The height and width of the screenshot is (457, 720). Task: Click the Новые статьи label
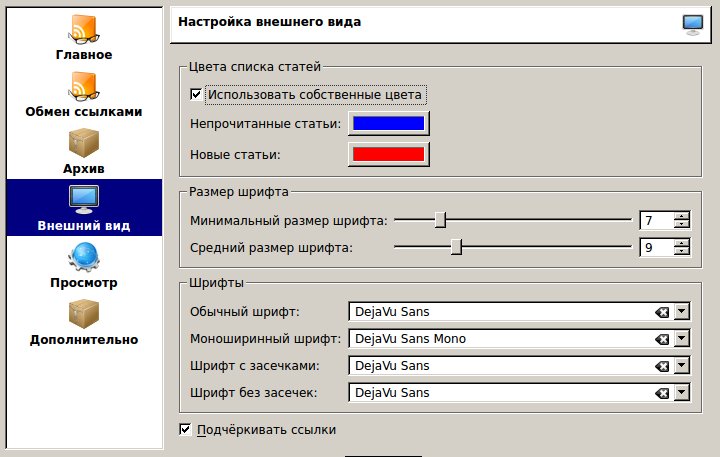point(235,154)
